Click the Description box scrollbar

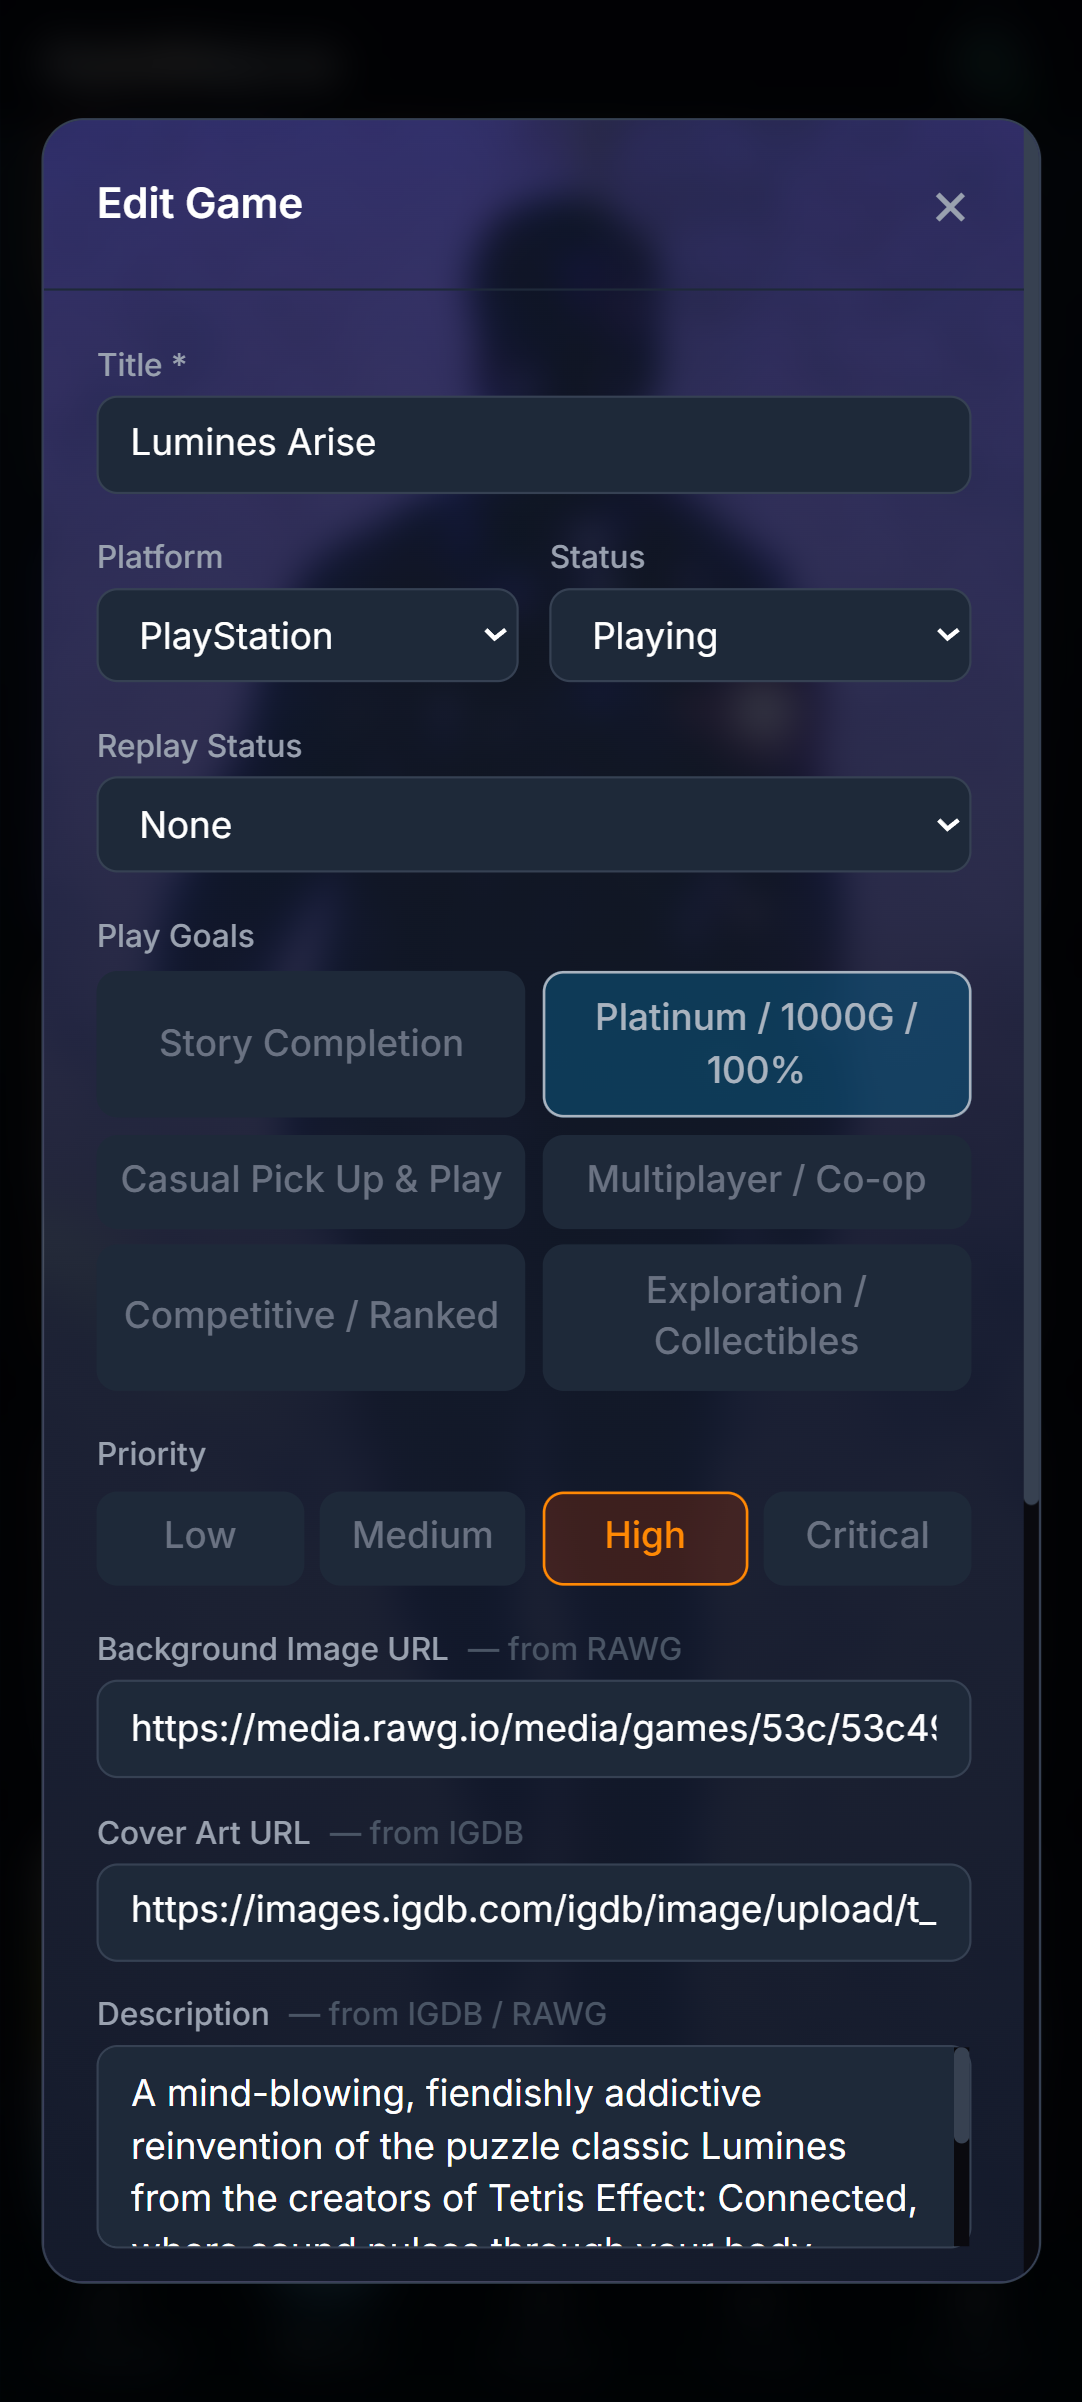[x=962, y=2096]
